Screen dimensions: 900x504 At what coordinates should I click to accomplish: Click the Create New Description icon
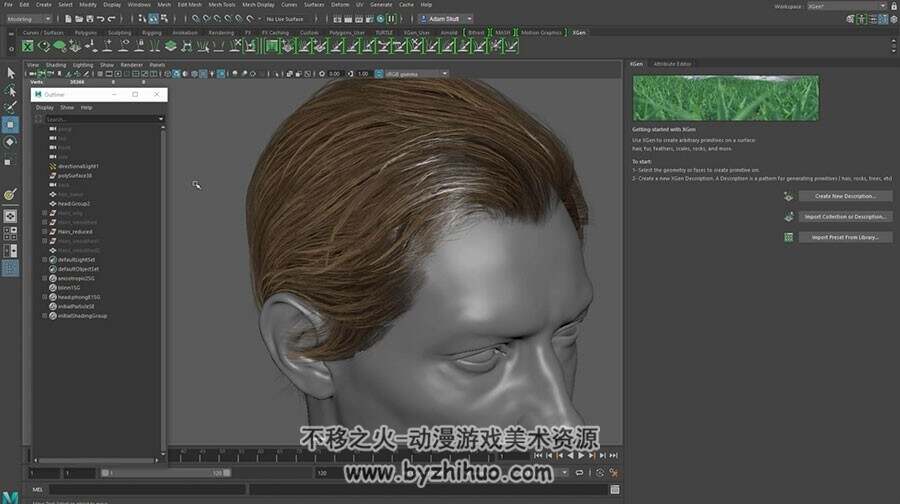pyautogui.click(x=789, y=196)
